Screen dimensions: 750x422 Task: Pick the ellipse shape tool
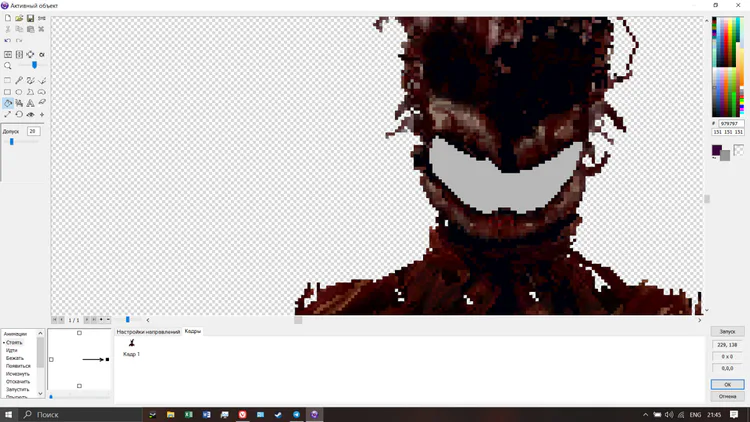tap(19, 92)
